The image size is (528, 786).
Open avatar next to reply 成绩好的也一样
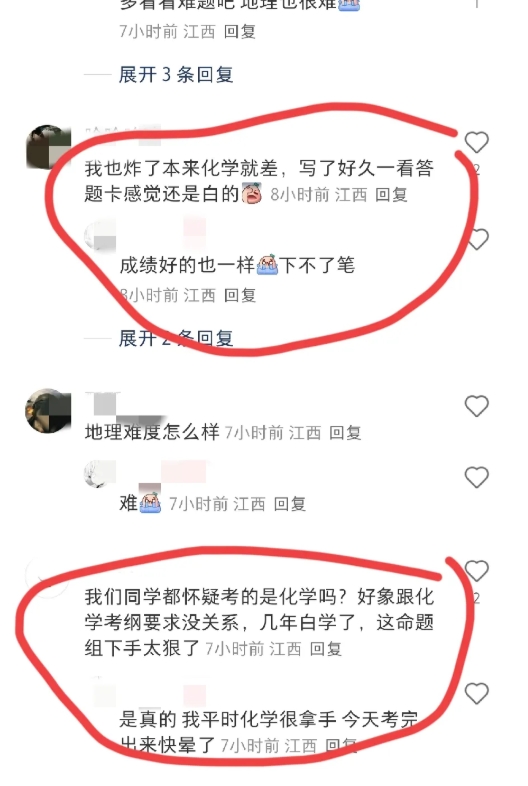[100, 236]
